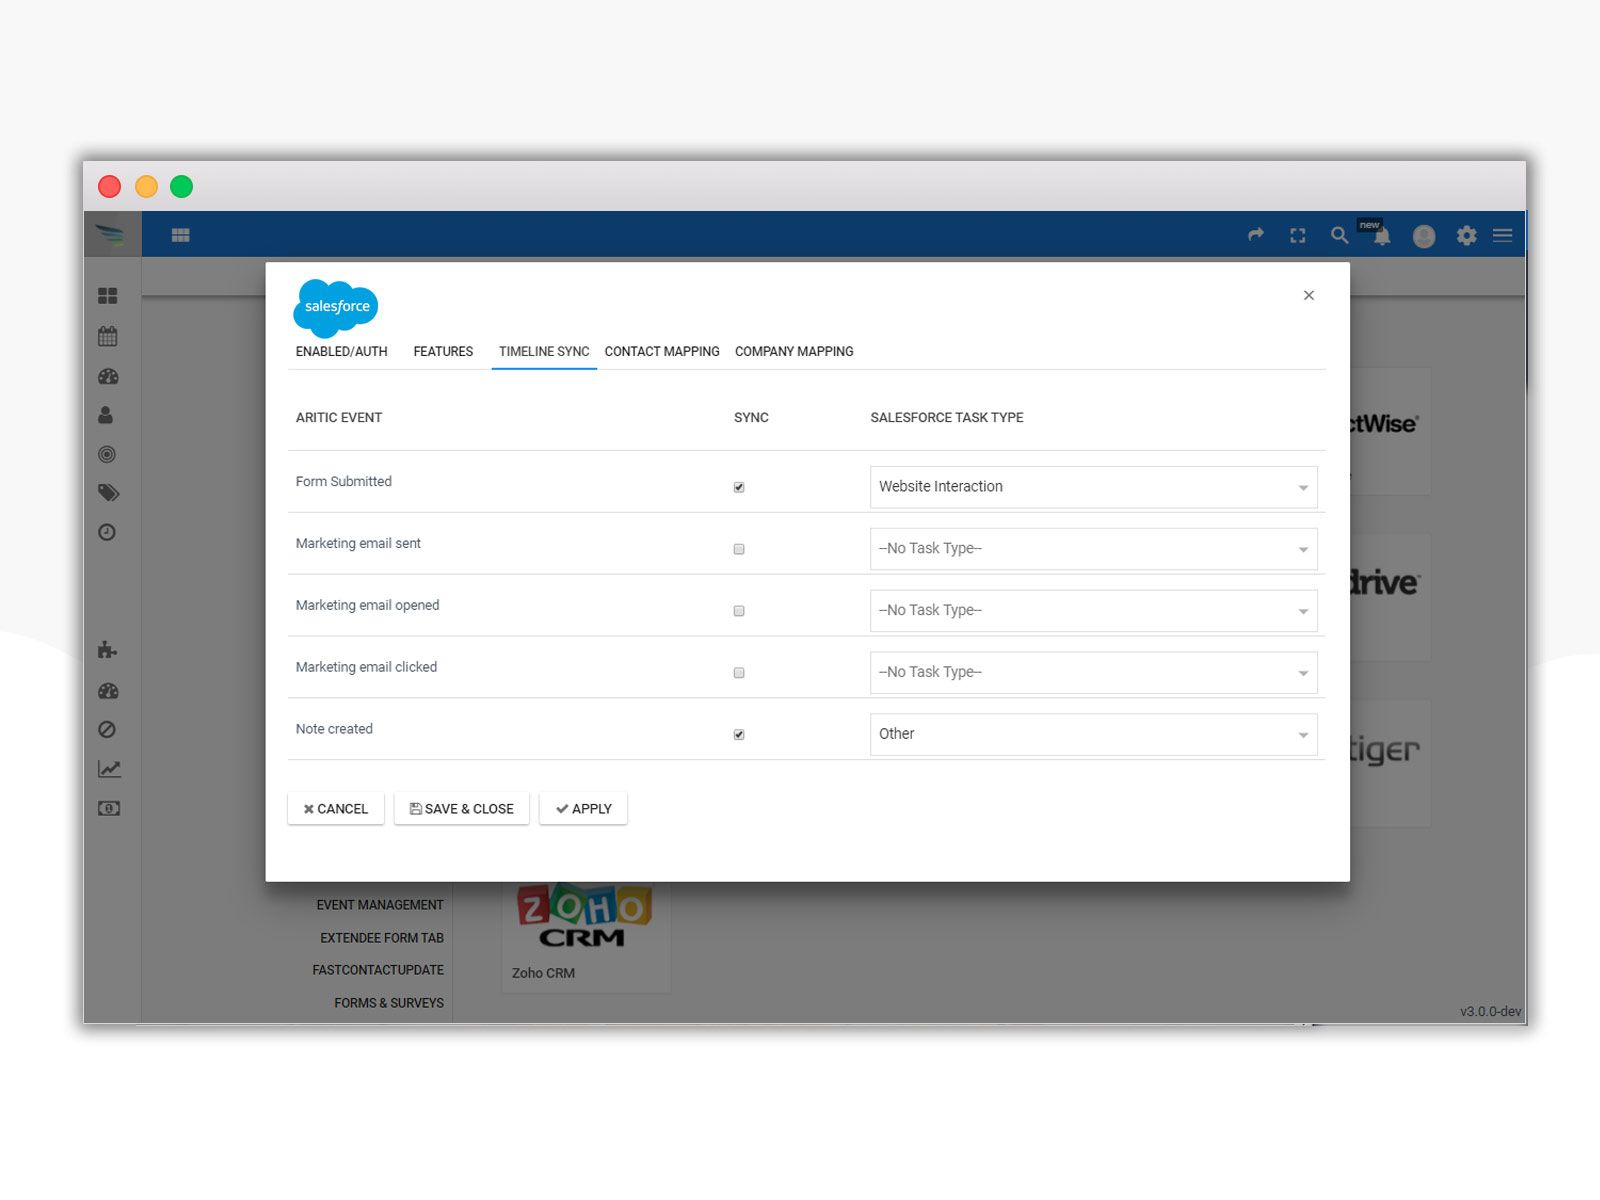Switch to Enabled/Auth tab

[x=341, y=352]
